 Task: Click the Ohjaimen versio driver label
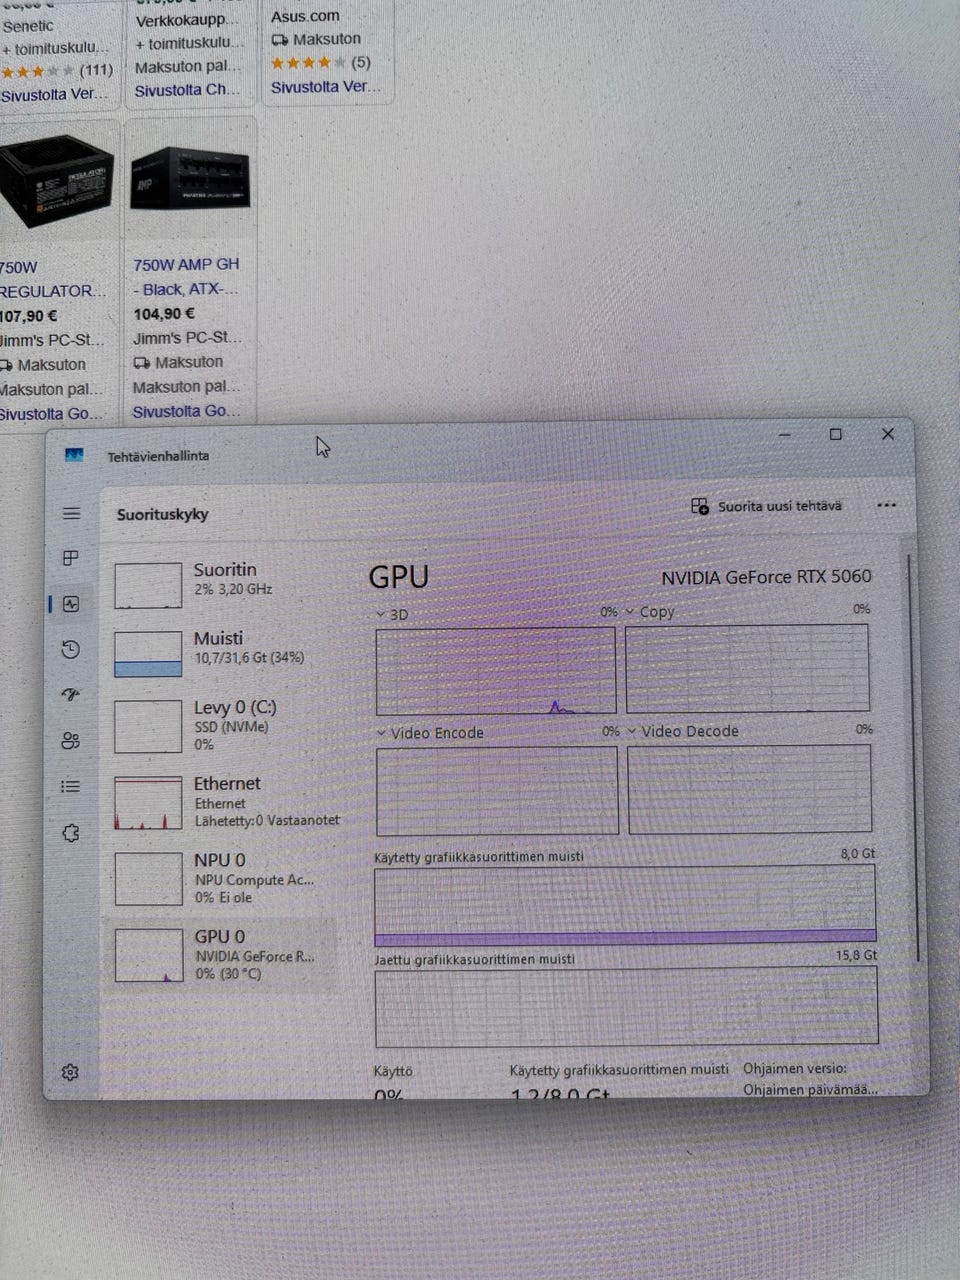(x=795, y=1068)
